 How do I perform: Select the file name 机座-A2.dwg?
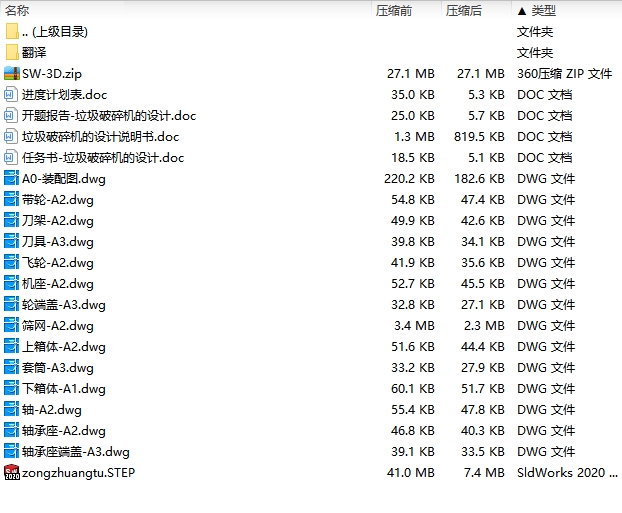(58, 284)
